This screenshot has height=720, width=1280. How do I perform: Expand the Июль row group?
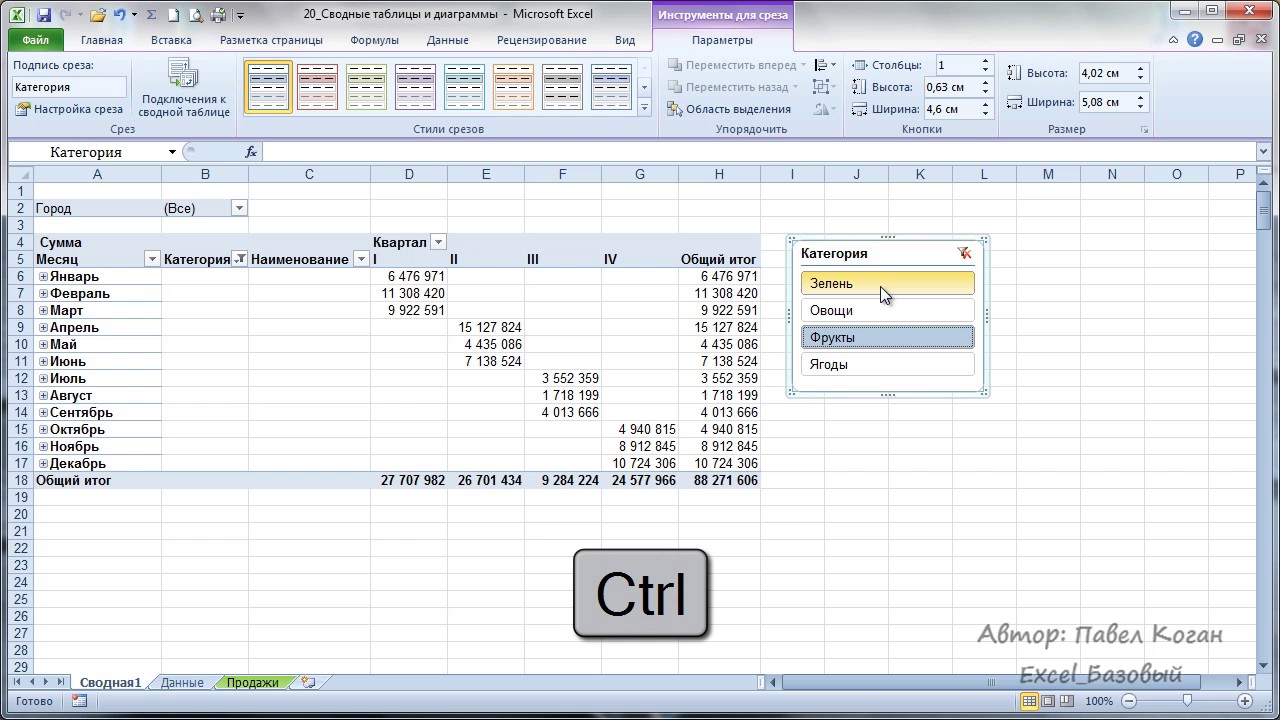point(43,379)
